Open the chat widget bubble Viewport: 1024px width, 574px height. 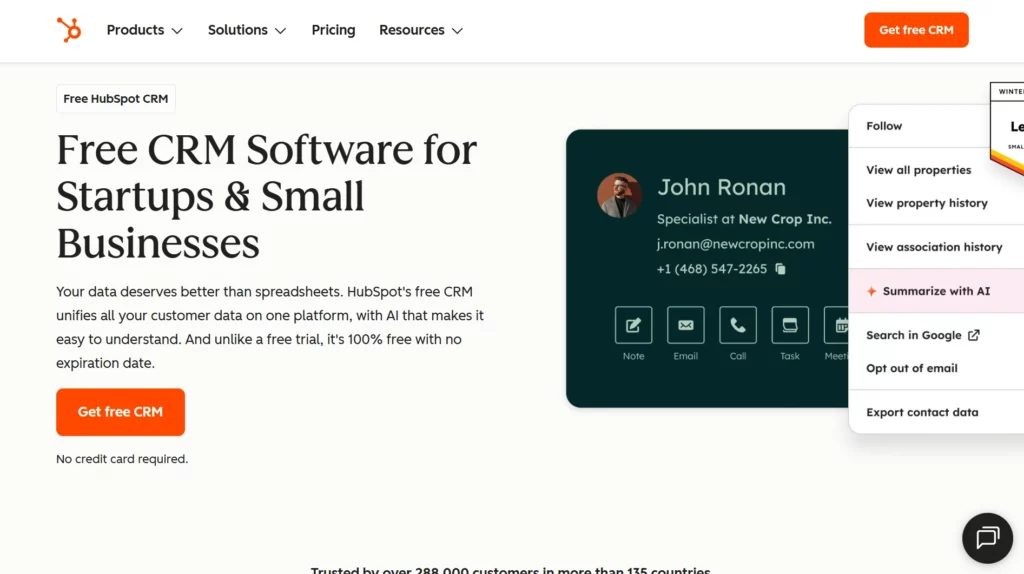[987, 538]
